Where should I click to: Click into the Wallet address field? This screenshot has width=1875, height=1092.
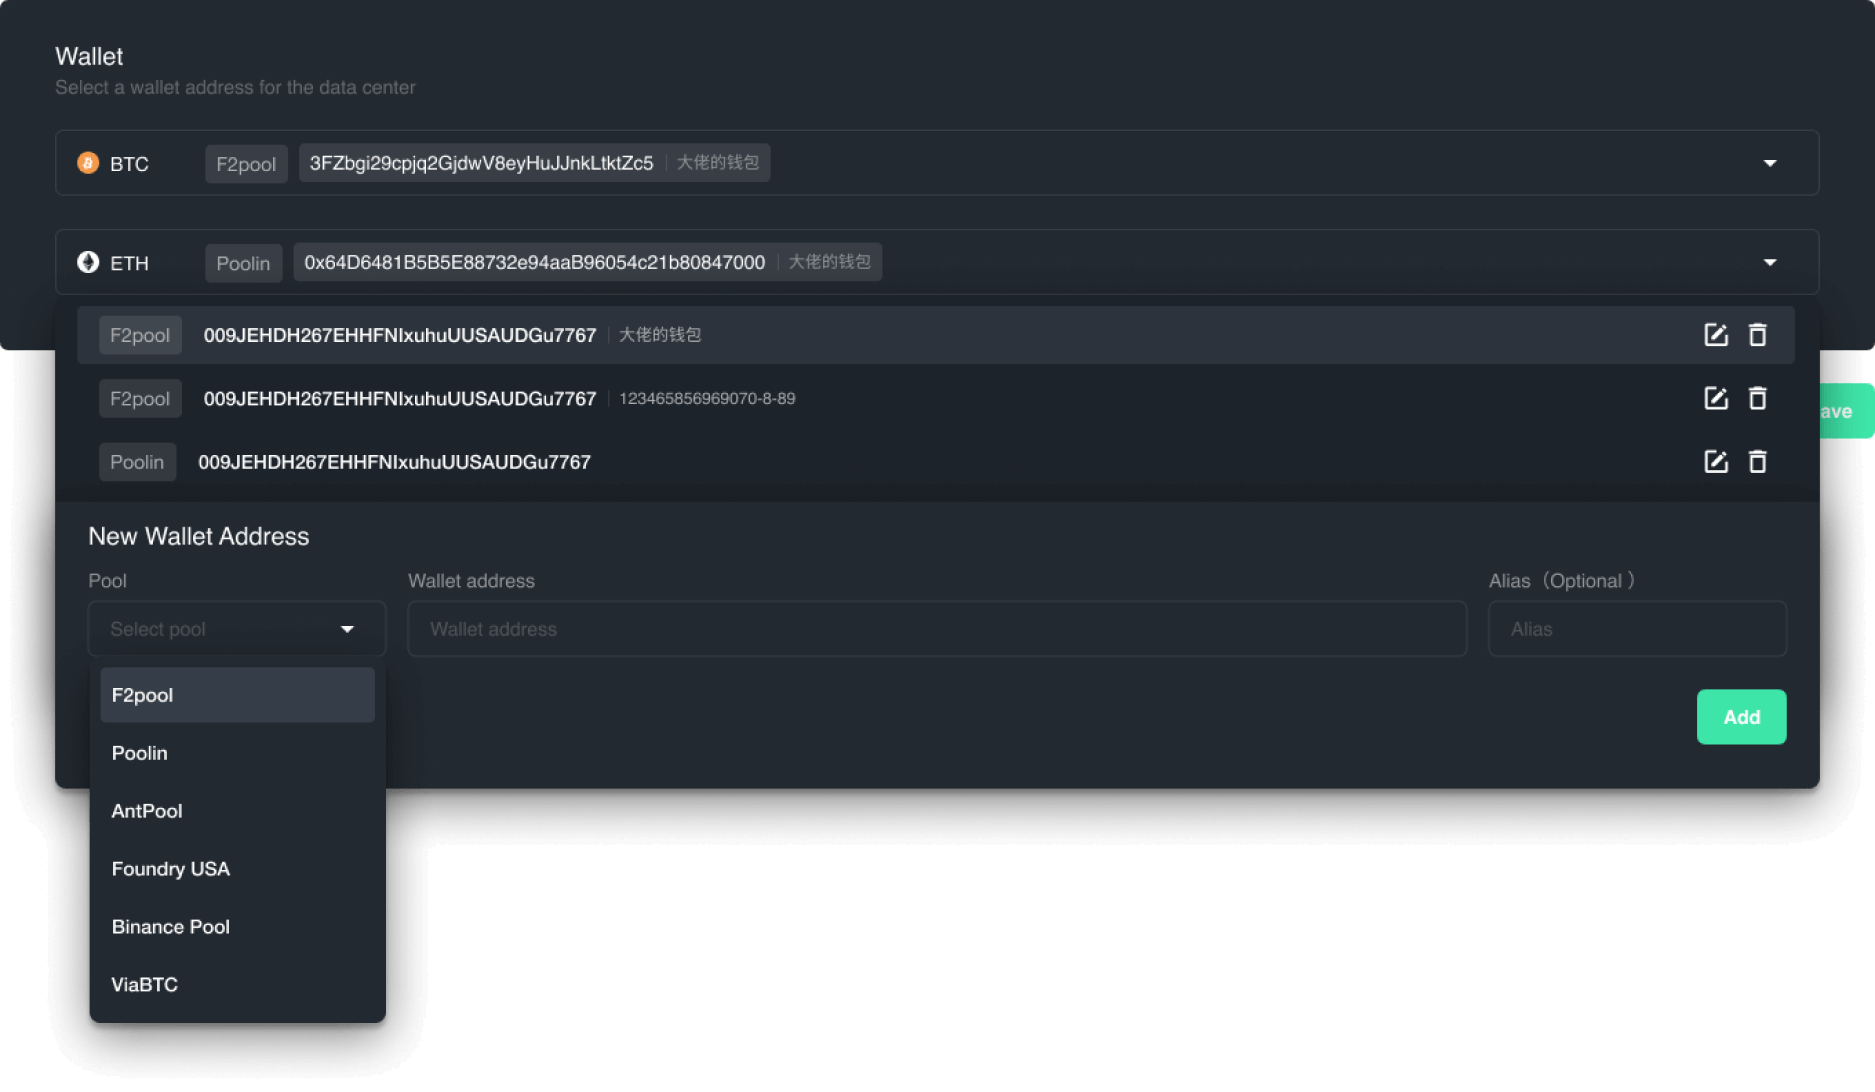click(937, 629)
